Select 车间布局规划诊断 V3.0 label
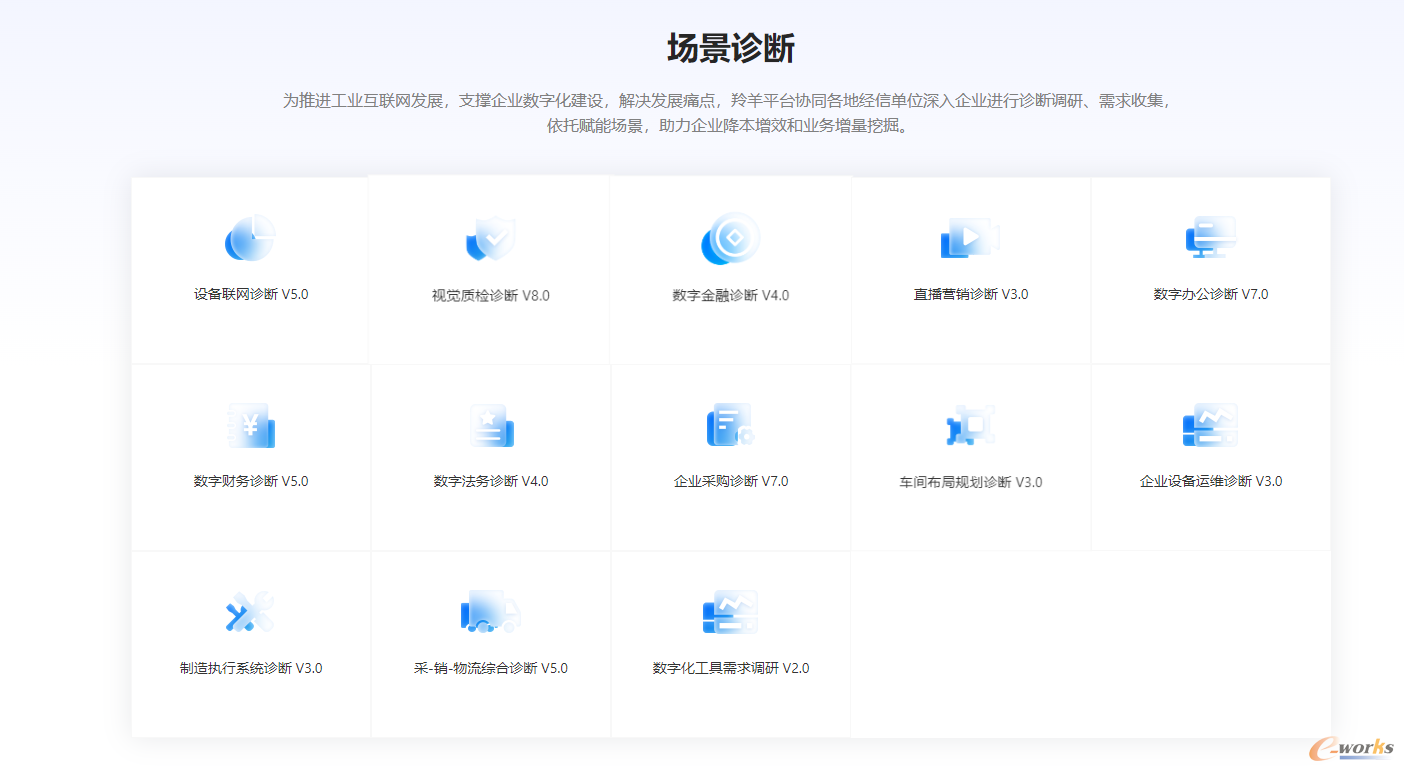1404x771 pixels. click(971, 482)
